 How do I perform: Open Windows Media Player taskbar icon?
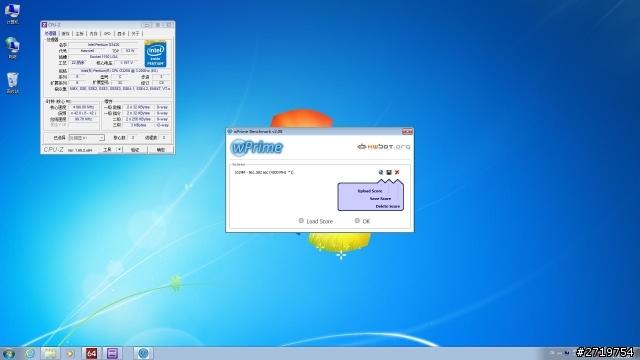coord(70,353)
